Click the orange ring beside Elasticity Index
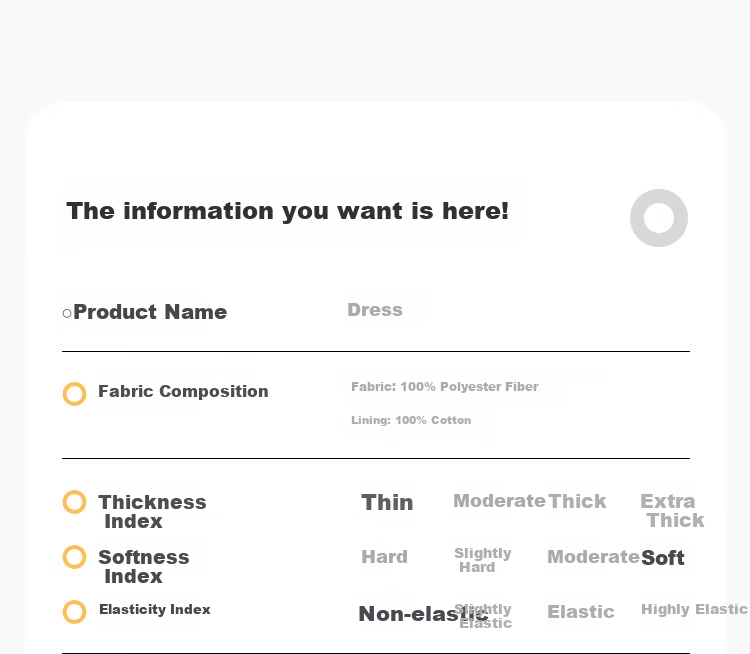This screenshot has height=654, width=750. 75,612
